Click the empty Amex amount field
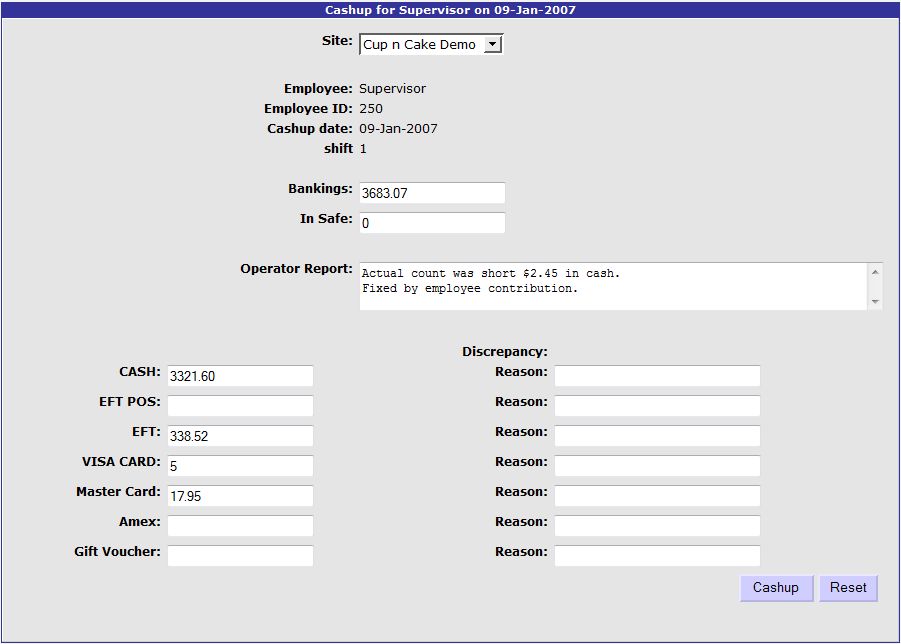Image resolution: width=901 pixels, height=644 pixels. click(x=240, y=526)
